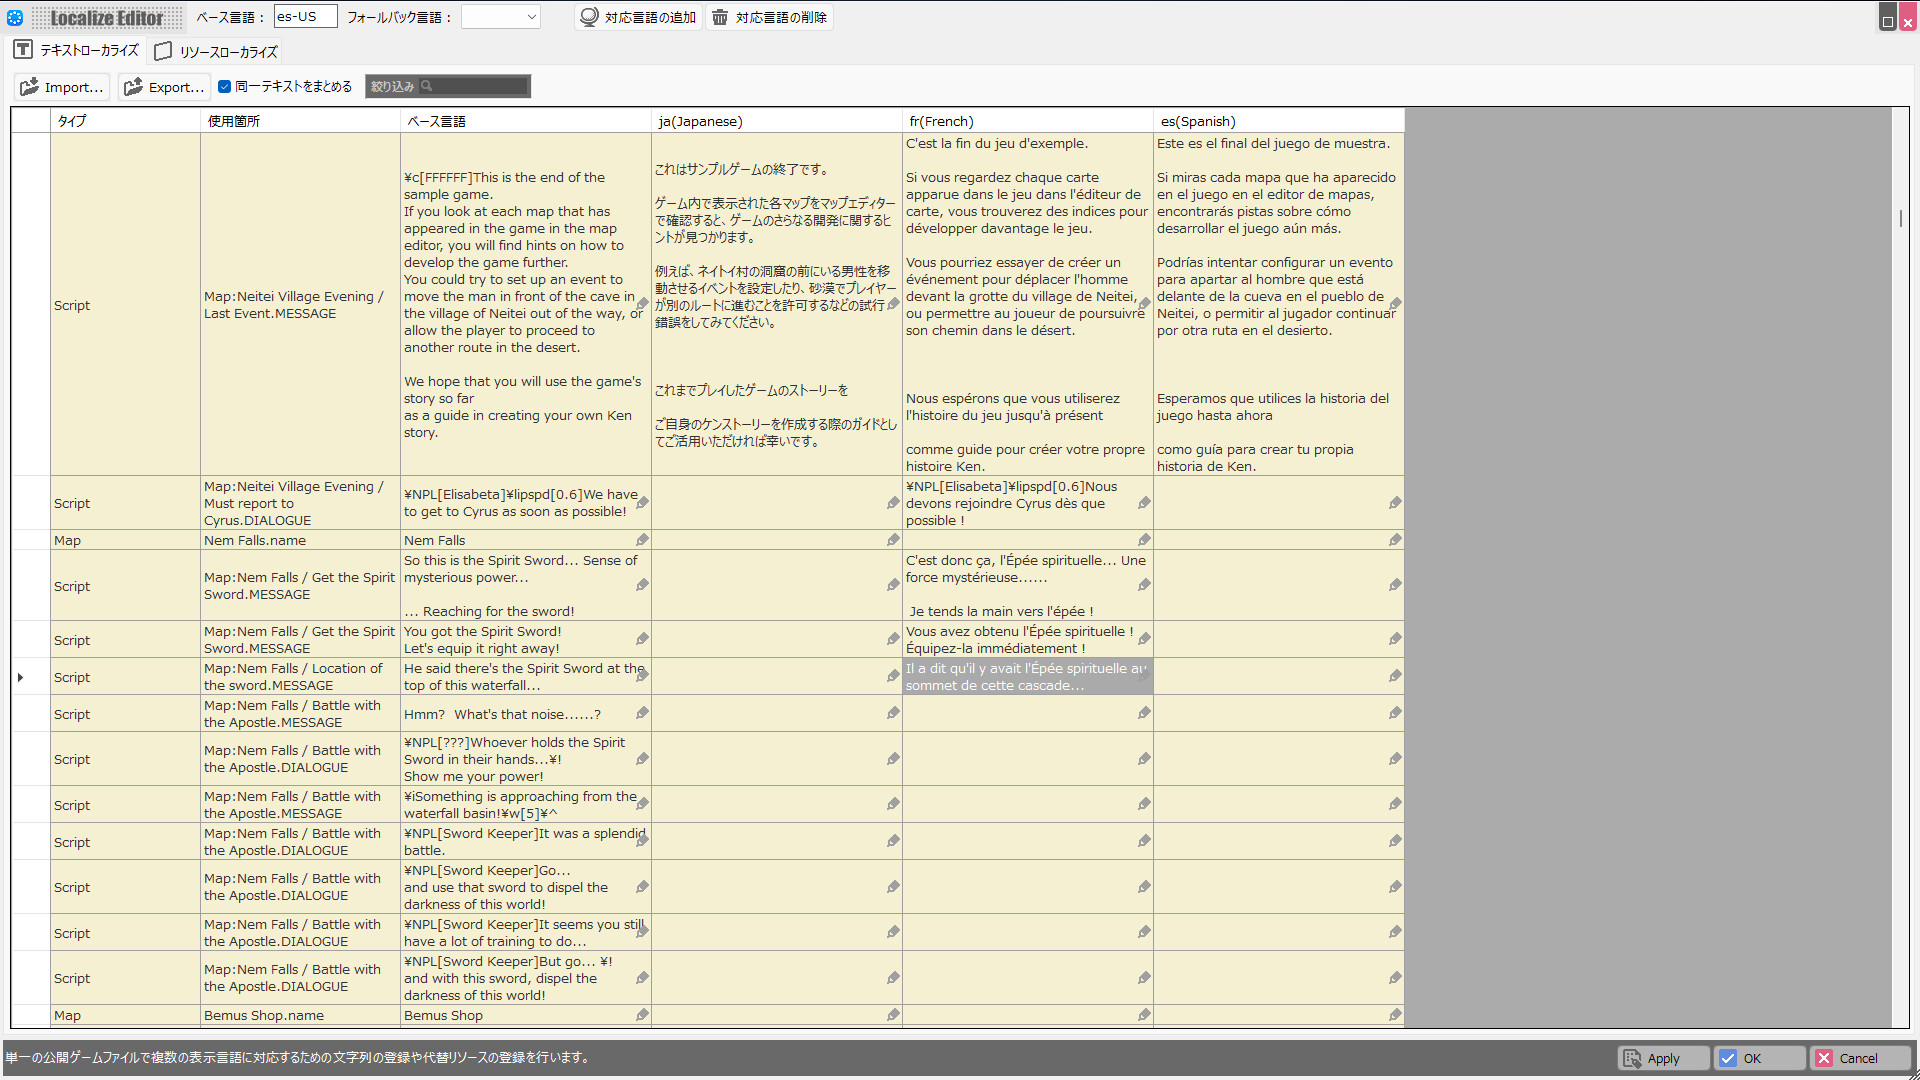Click the pencil icon in Spanish Nem Falls cell
1920x1080 pixels.
[1396, 539]
